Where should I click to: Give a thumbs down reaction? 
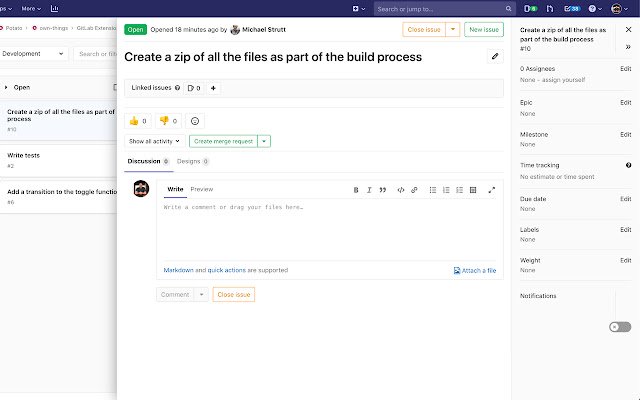[x=168, y=121]
